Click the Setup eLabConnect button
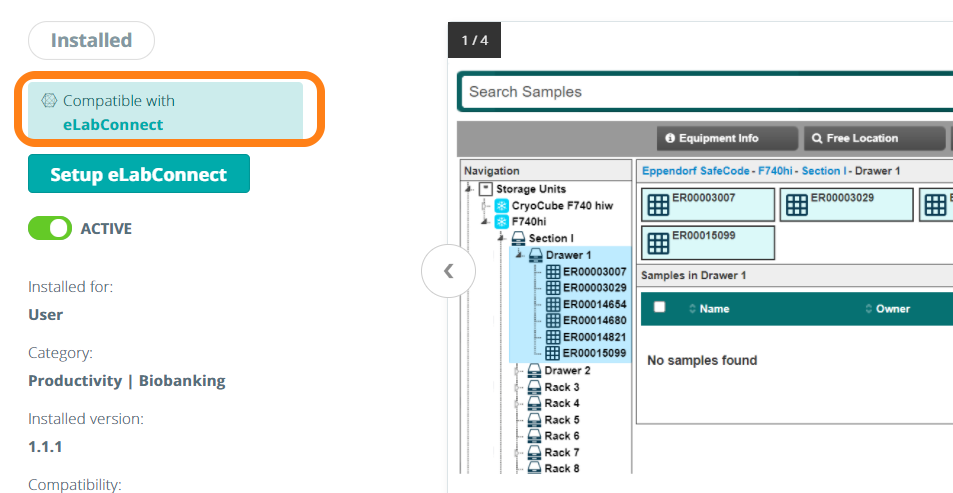Image resolution: width=953 pixels, height=493 pixels. point(139,174)
